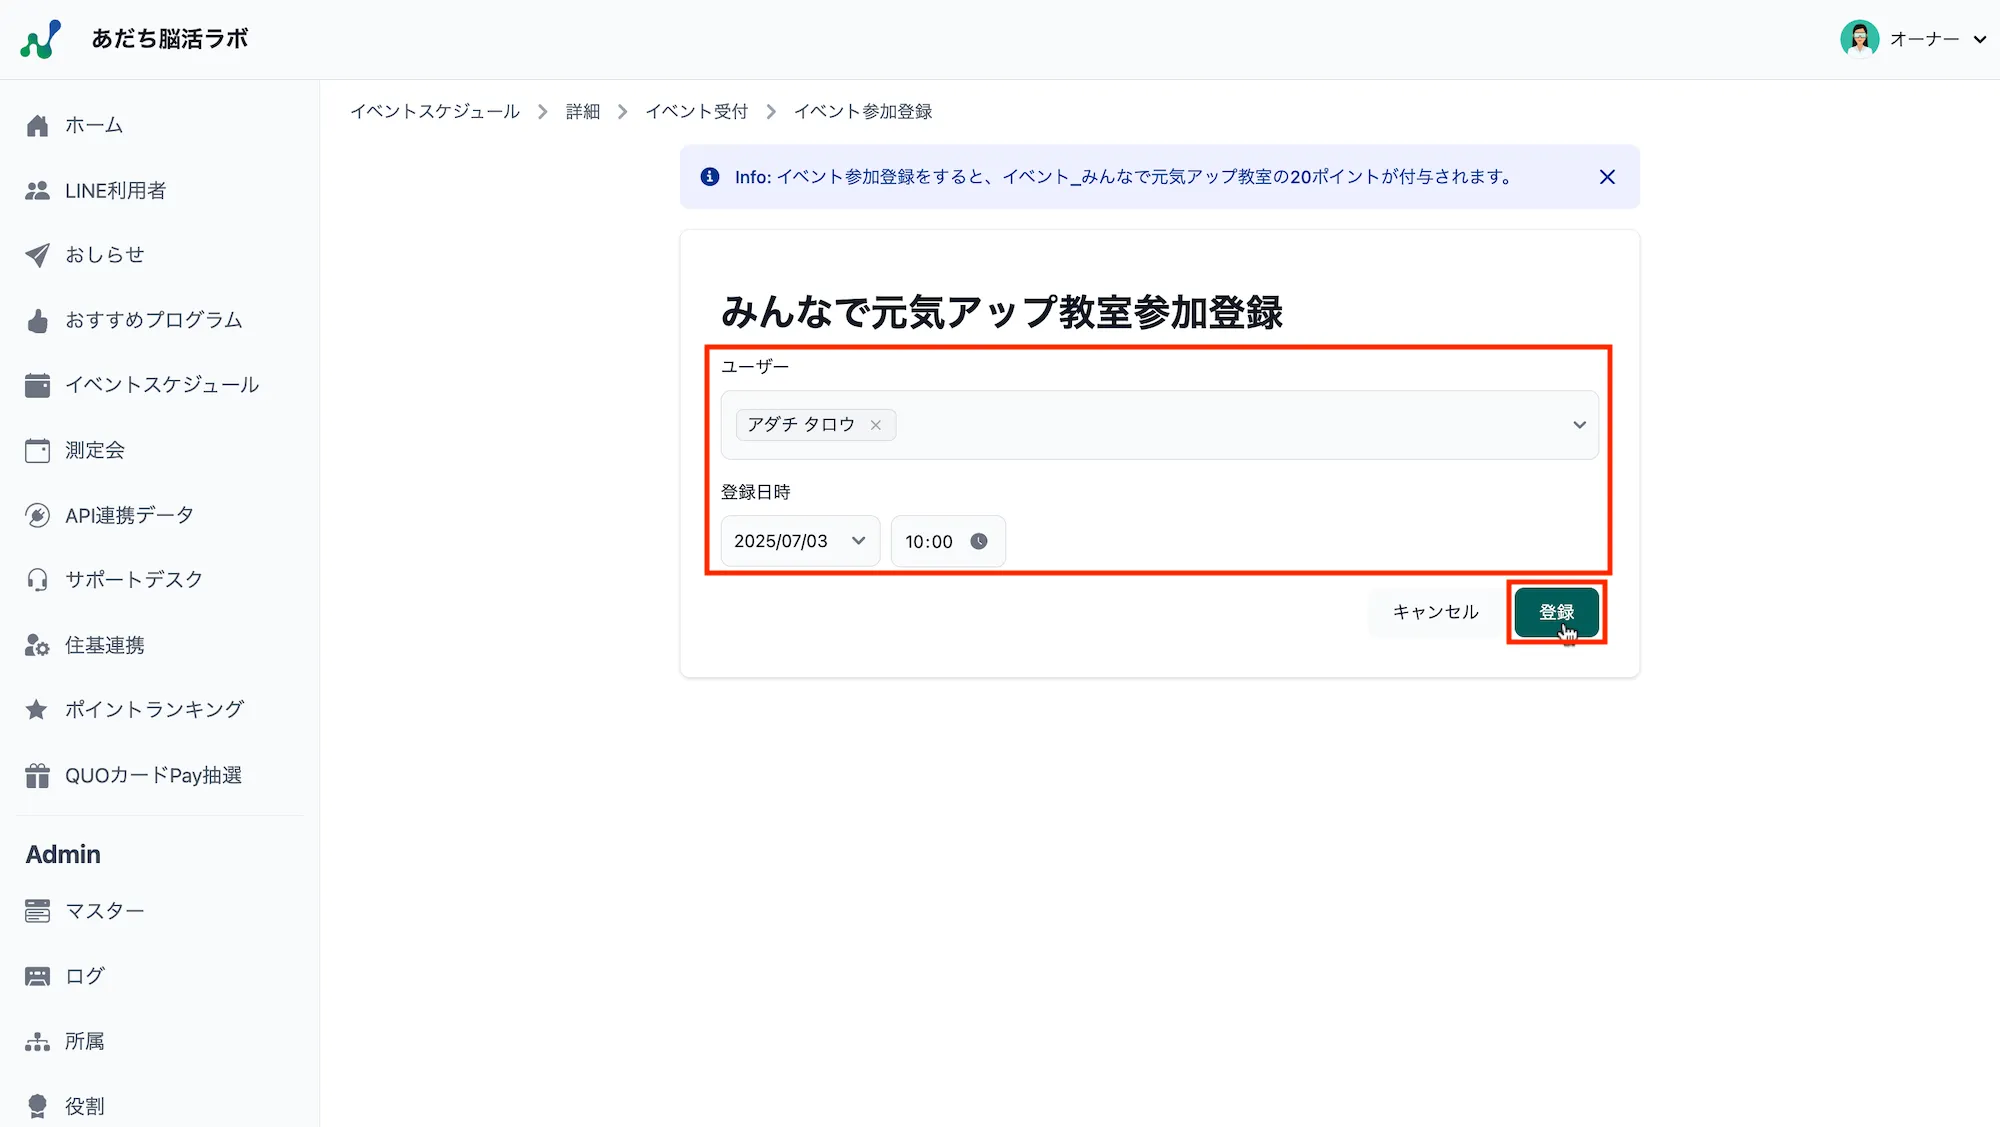The width and height of the screenshot is (2000, 1127).
Task: Click the 登録 button
Action: pos(1557,611)
